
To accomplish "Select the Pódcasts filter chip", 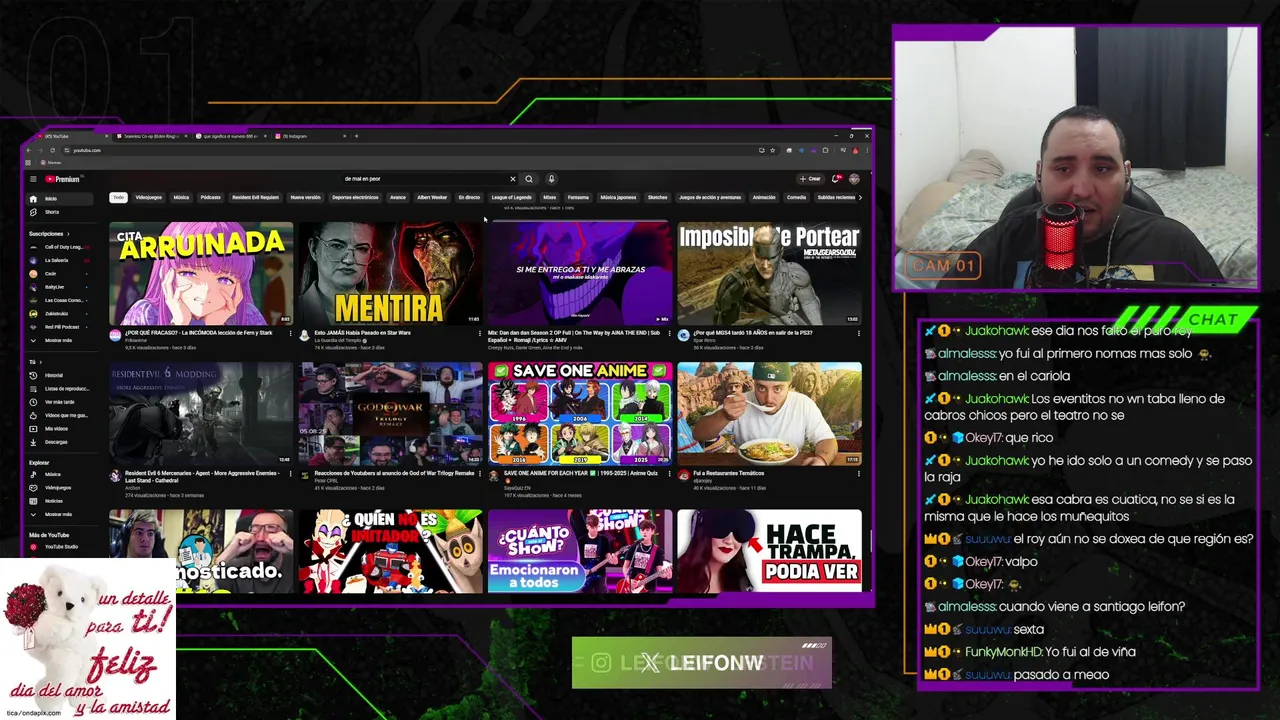I will pos(210,197).
